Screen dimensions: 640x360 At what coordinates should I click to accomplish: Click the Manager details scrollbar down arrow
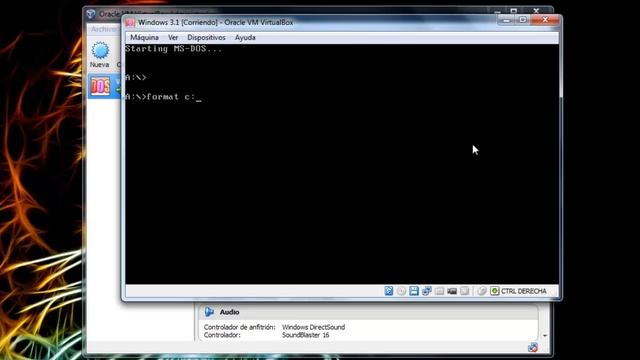[x=545, y=336]
